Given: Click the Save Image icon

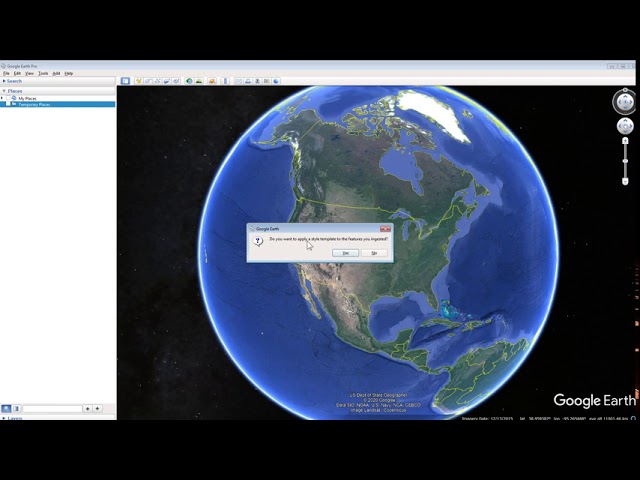Looking at the screenshot, I should coord(257,81).
